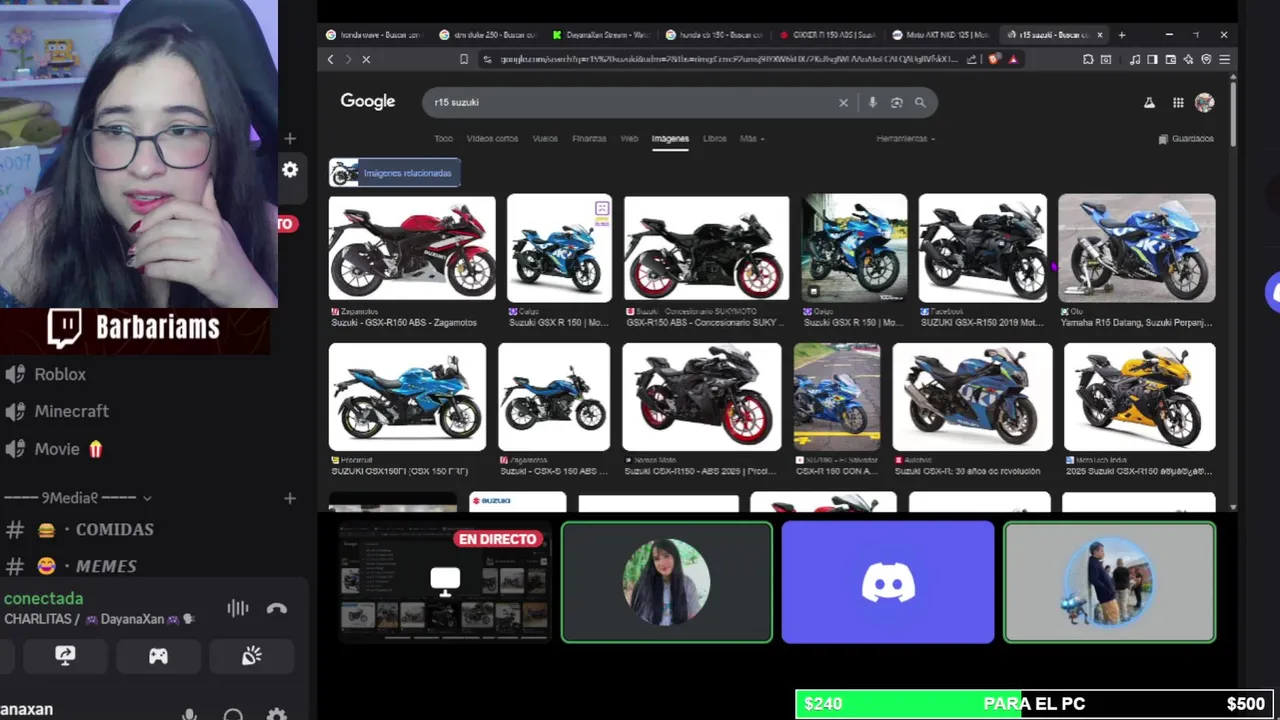The width and height of the screenshot is (1280, 720).
Task: Bookmark this page from the toolbar
Action: pos(463,60)
